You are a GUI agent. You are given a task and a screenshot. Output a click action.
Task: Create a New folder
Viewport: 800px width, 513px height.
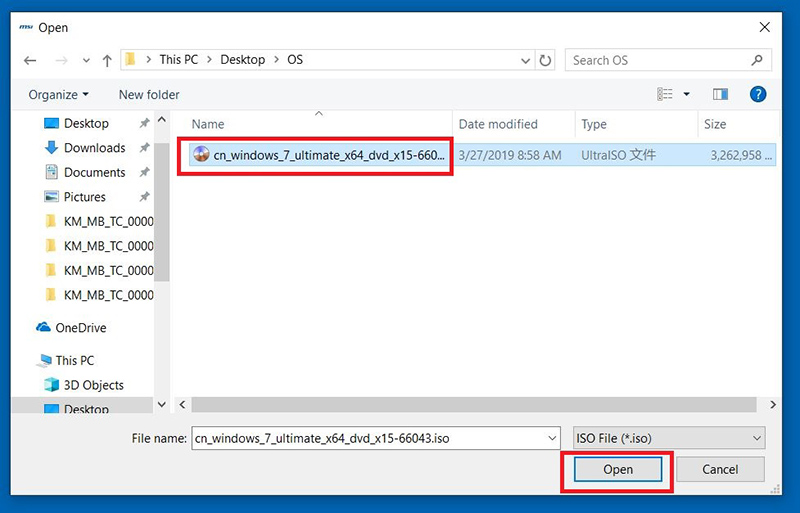click(149, 94)
